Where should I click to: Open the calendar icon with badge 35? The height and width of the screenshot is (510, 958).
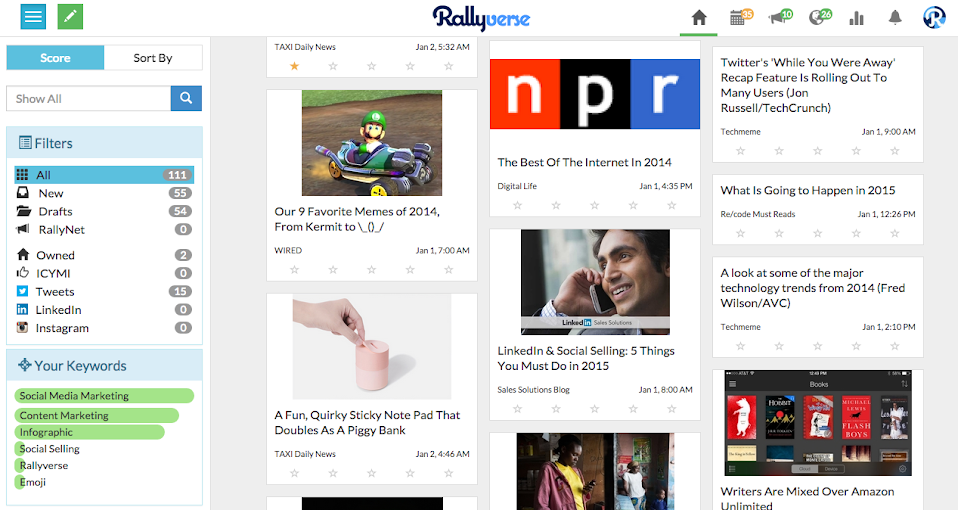coord(740,16)
